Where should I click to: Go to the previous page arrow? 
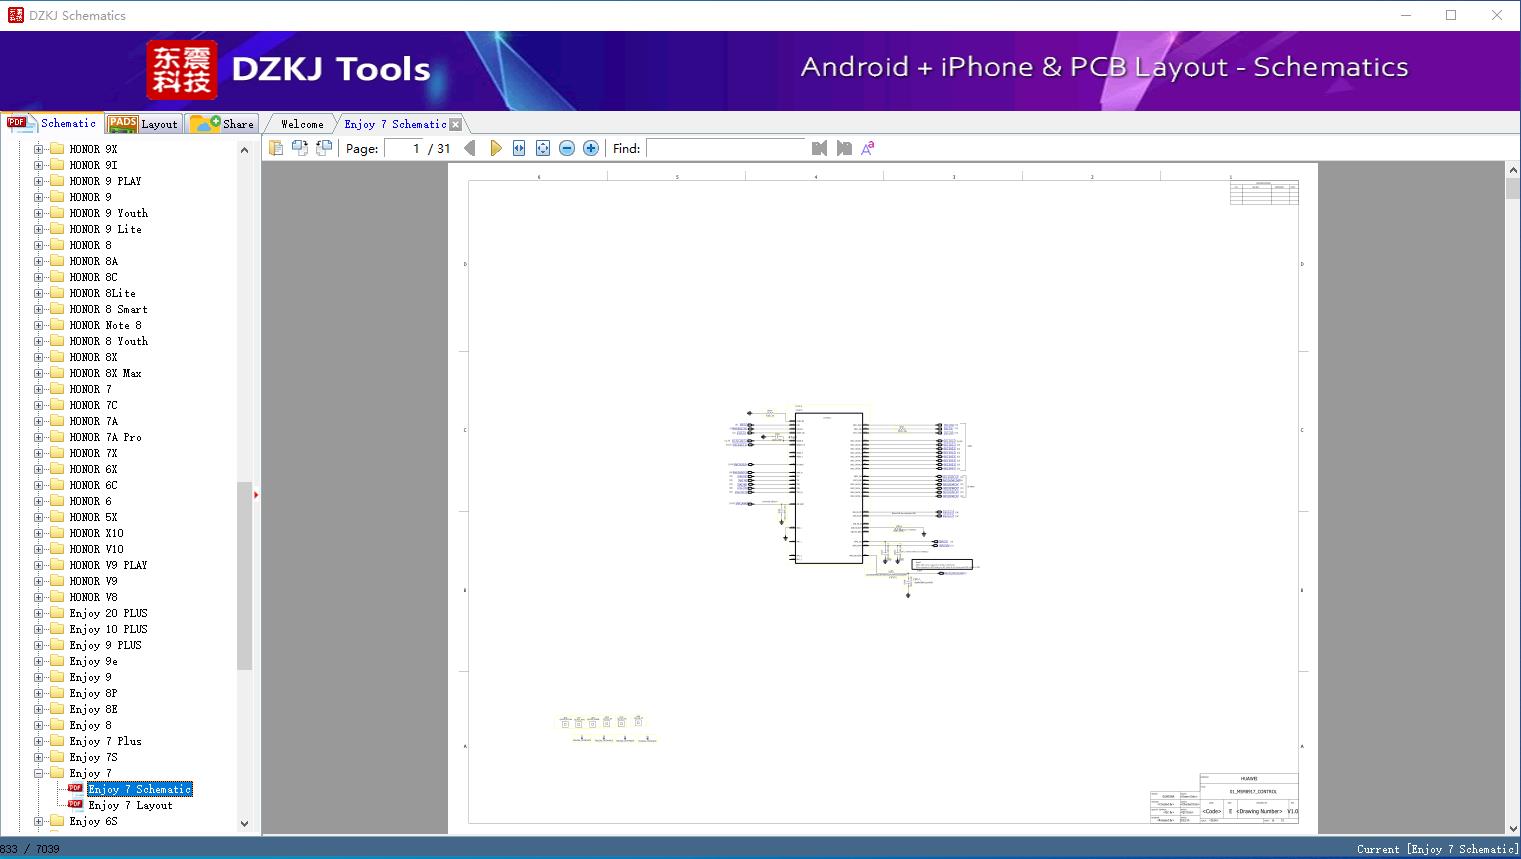pyautogui.click(x=470, y=148)
